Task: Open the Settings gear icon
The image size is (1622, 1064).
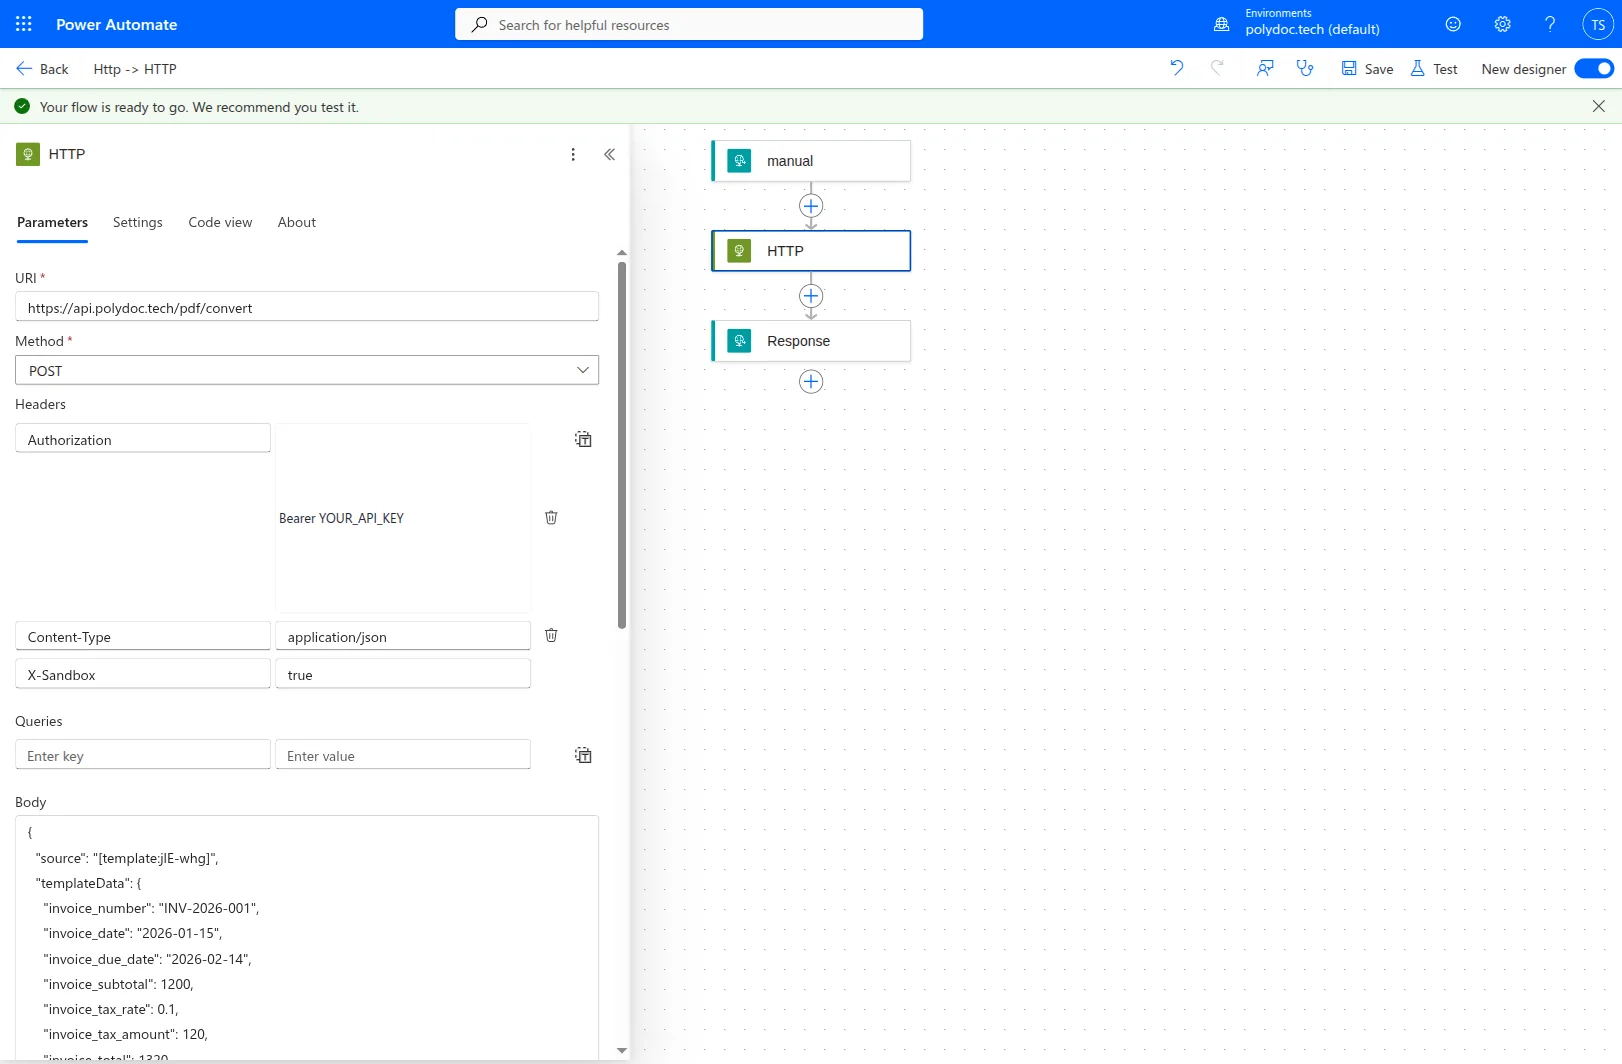Action: (1502, 24)
